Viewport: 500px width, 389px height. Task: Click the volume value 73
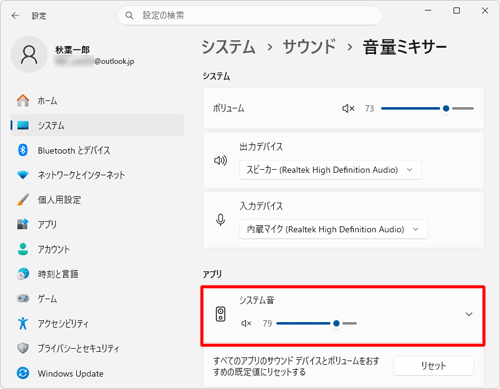pos(369,108)
